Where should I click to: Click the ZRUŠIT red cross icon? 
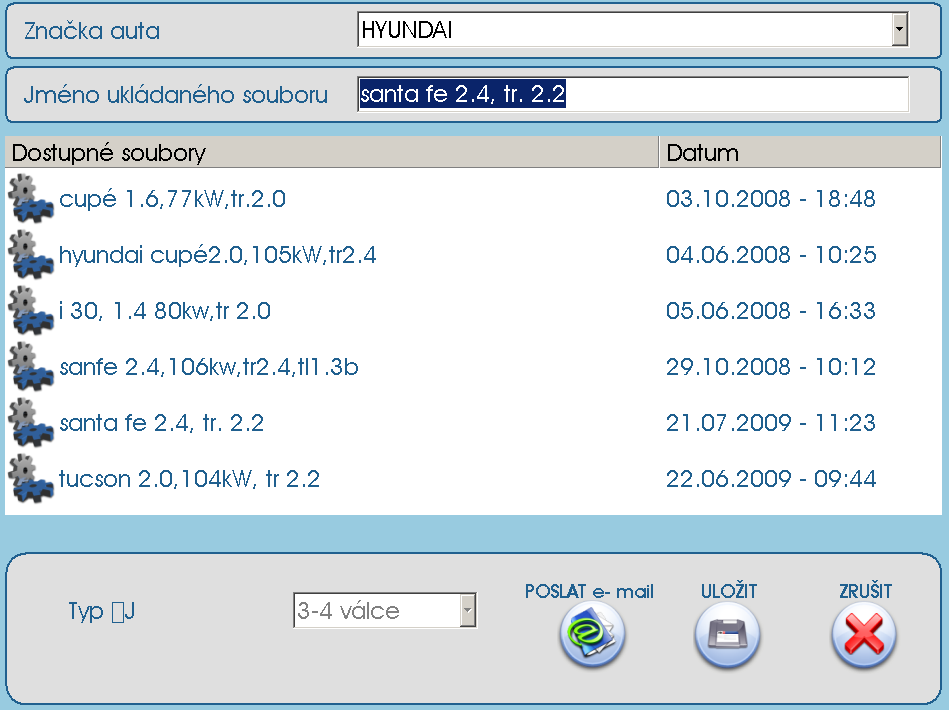point(864,635)
